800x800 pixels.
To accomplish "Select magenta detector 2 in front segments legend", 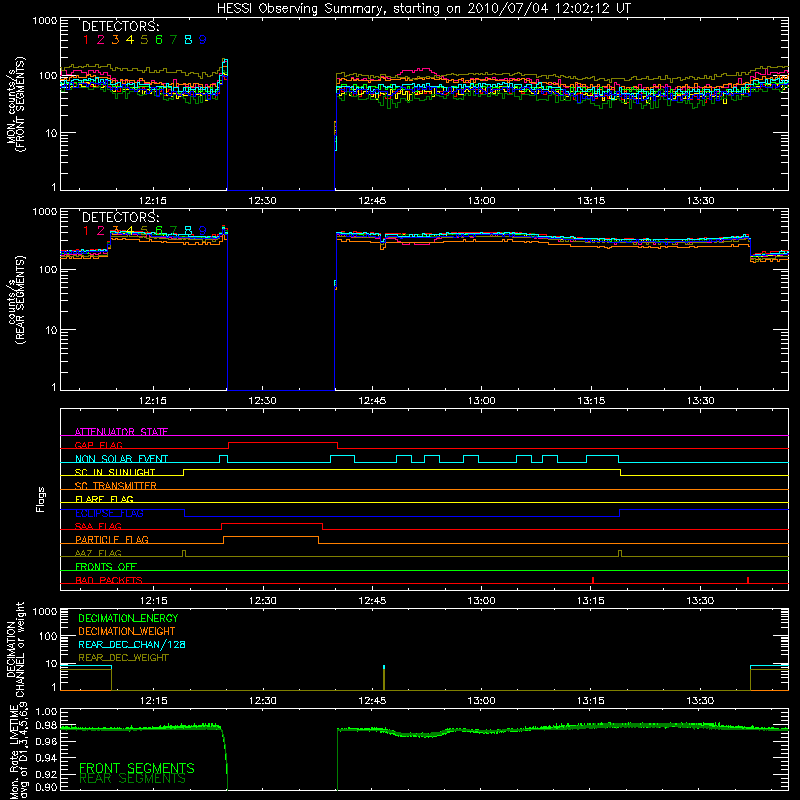I will [x=101, y=40].
